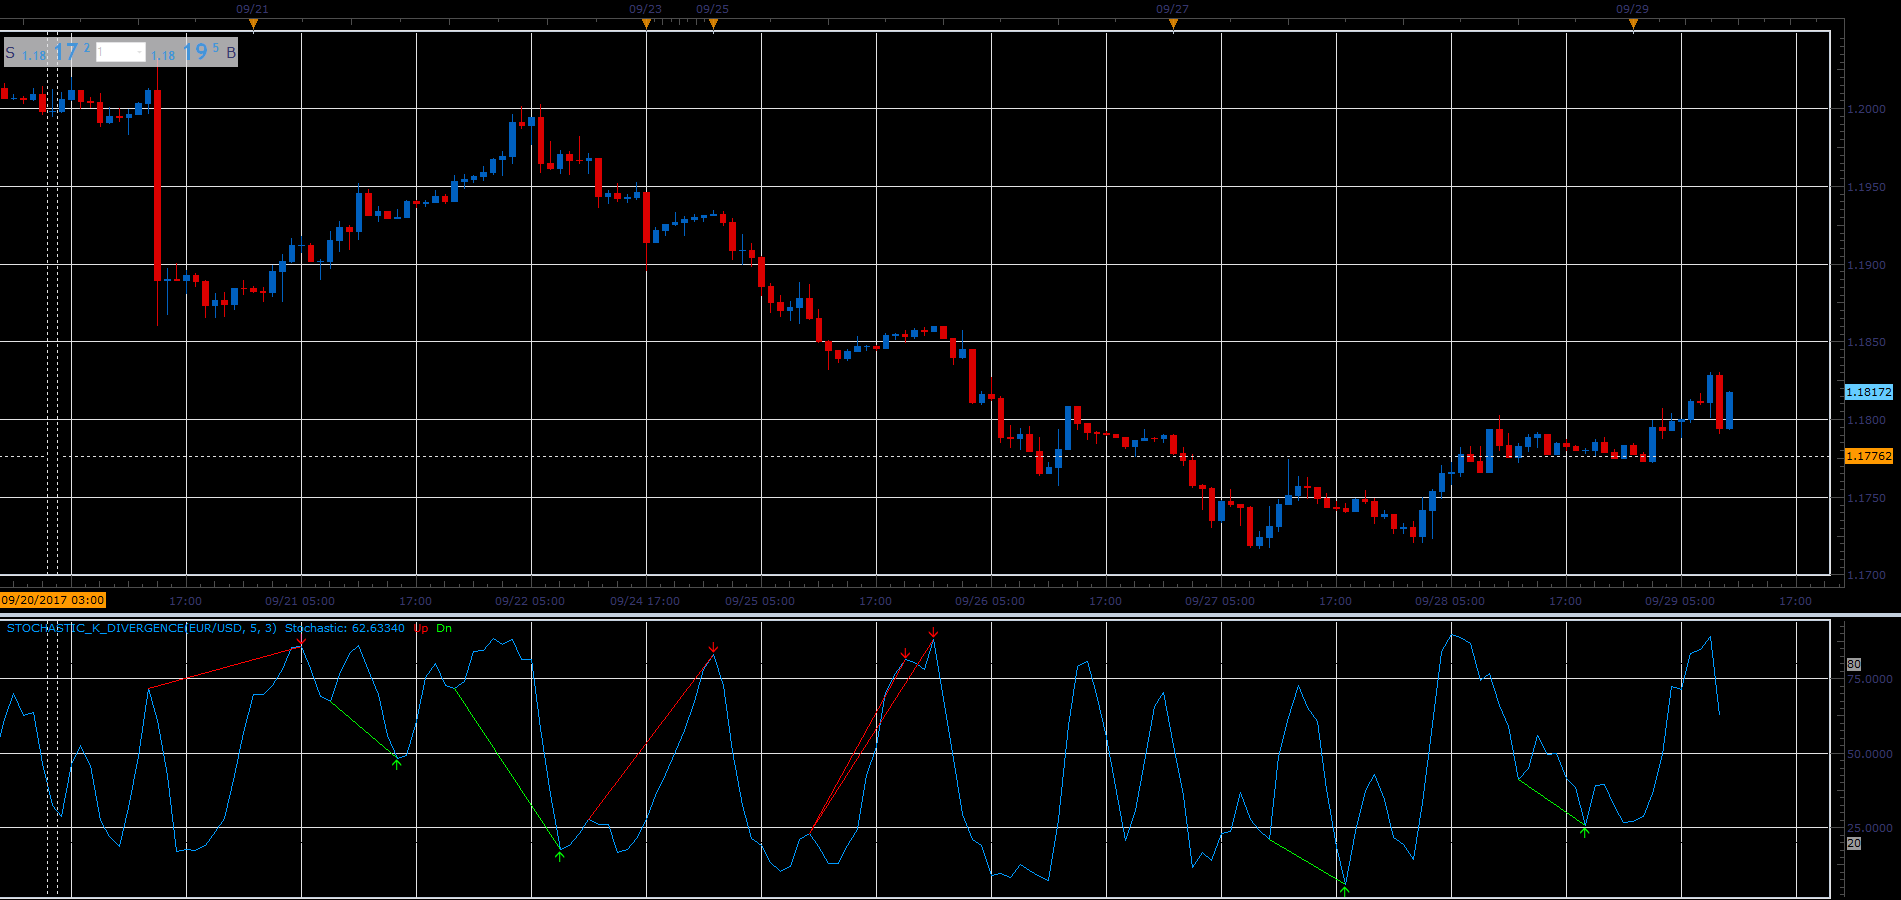Screen dimensions: 1901x900
Task: Click the STOCHASTIC_K_DIVERGENCE(EUR/USD, 5, 3) indicator label
Action: pyautogui.click(x=142, y=628)
